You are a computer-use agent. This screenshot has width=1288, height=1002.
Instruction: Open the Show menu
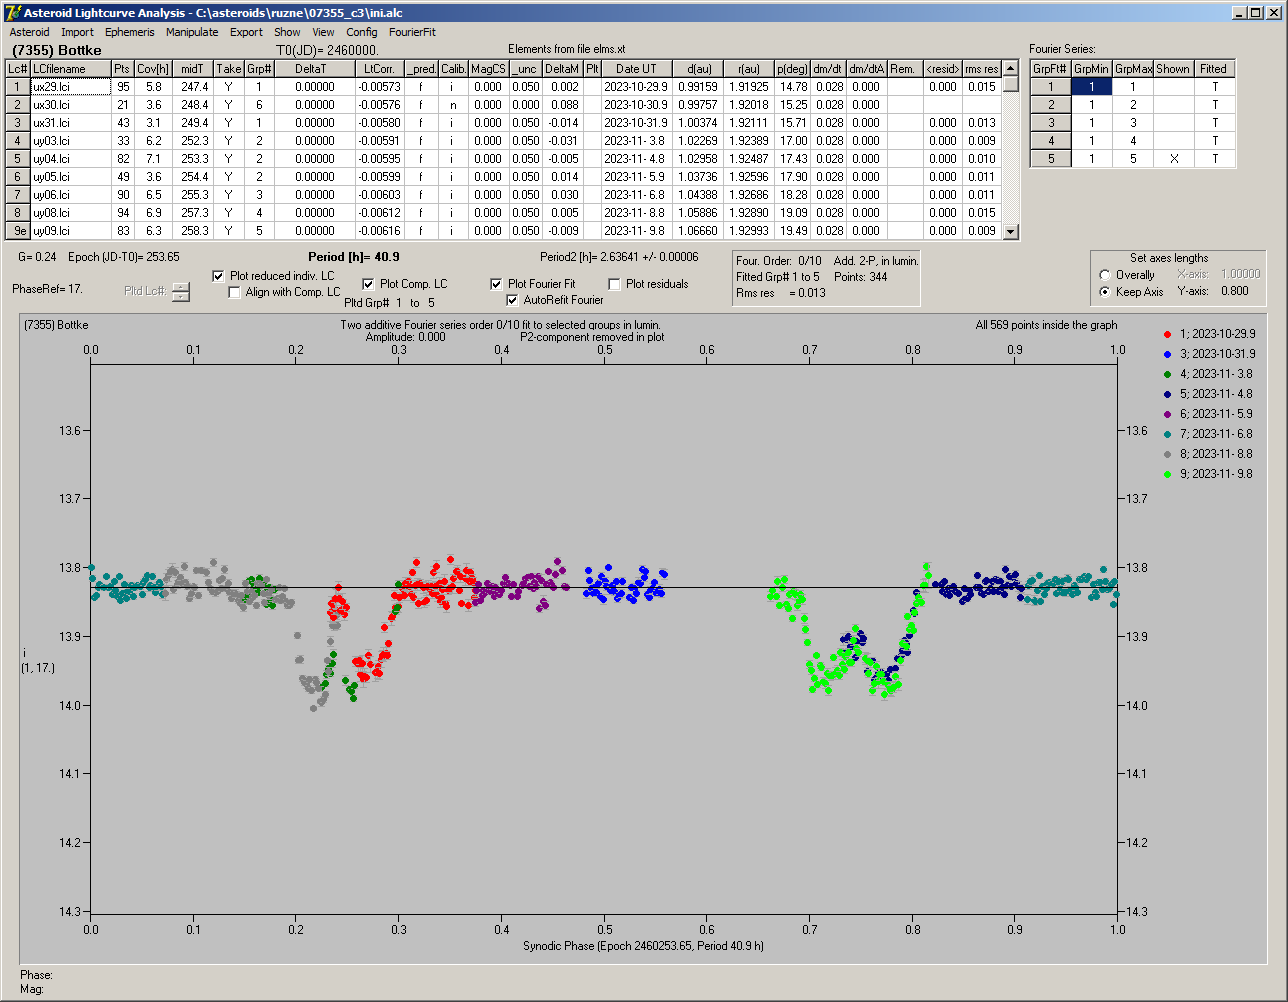point(287,32)
